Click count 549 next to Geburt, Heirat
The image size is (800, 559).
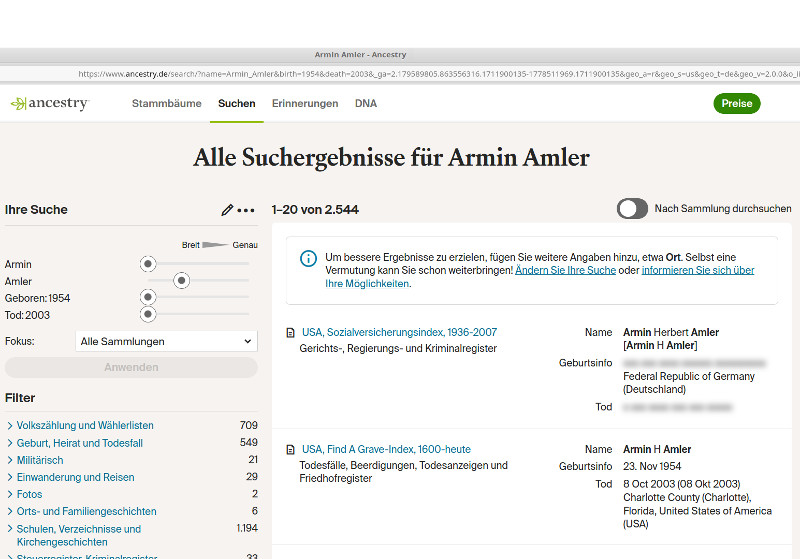[x=248, y=442]
